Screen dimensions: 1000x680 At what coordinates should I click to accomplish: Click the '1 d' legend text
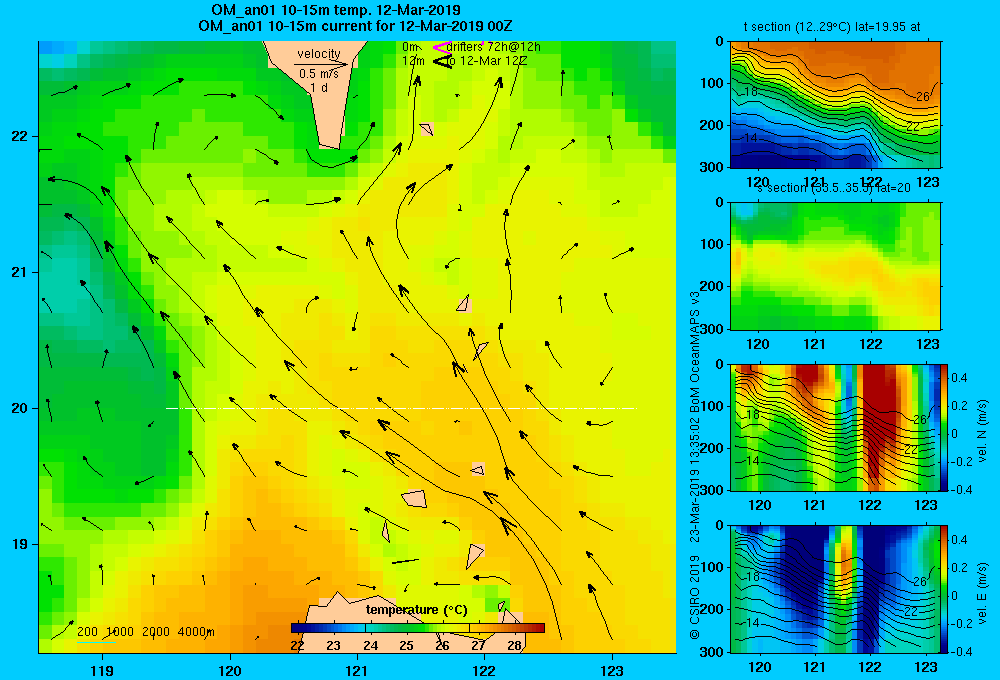coord(319,87)
